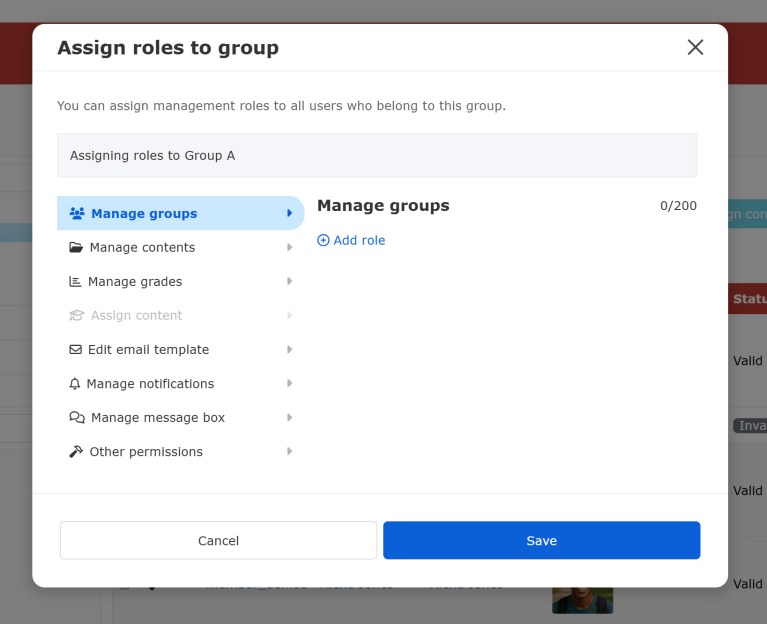The height and width of the screenshot is (624, 767).
Task: Select the Other permissions category
Action: pyautogui.click(x=180, y=451)
